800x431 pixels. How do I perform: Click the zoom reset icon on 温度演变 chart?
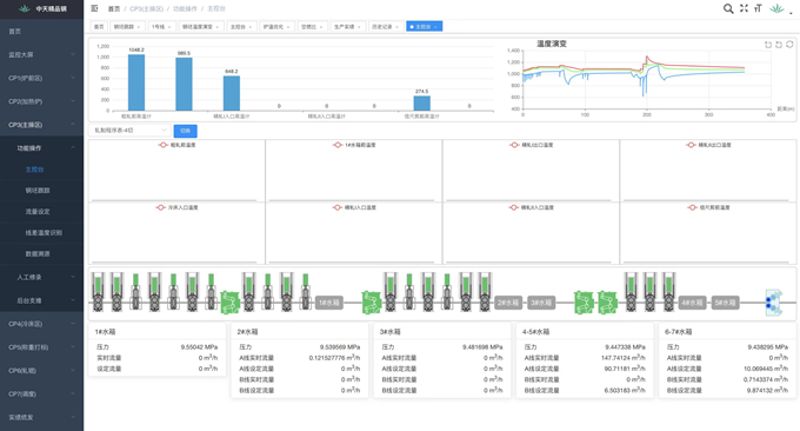click(x=779, y=44)
